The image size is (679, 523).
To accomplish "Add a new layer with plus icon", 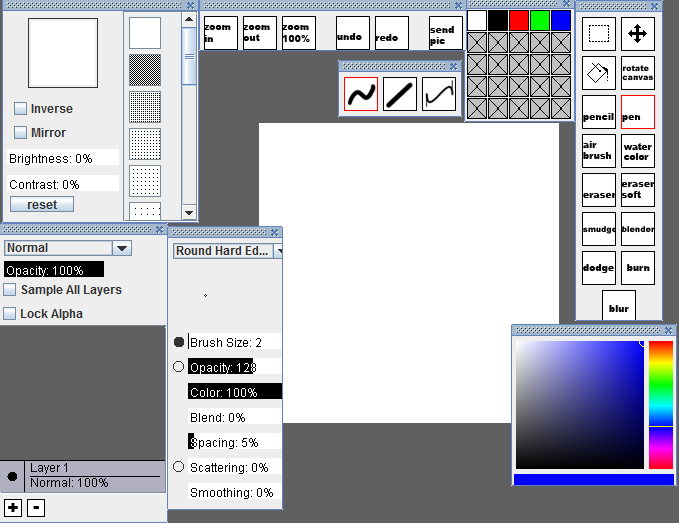I will [x=13, y=508].
